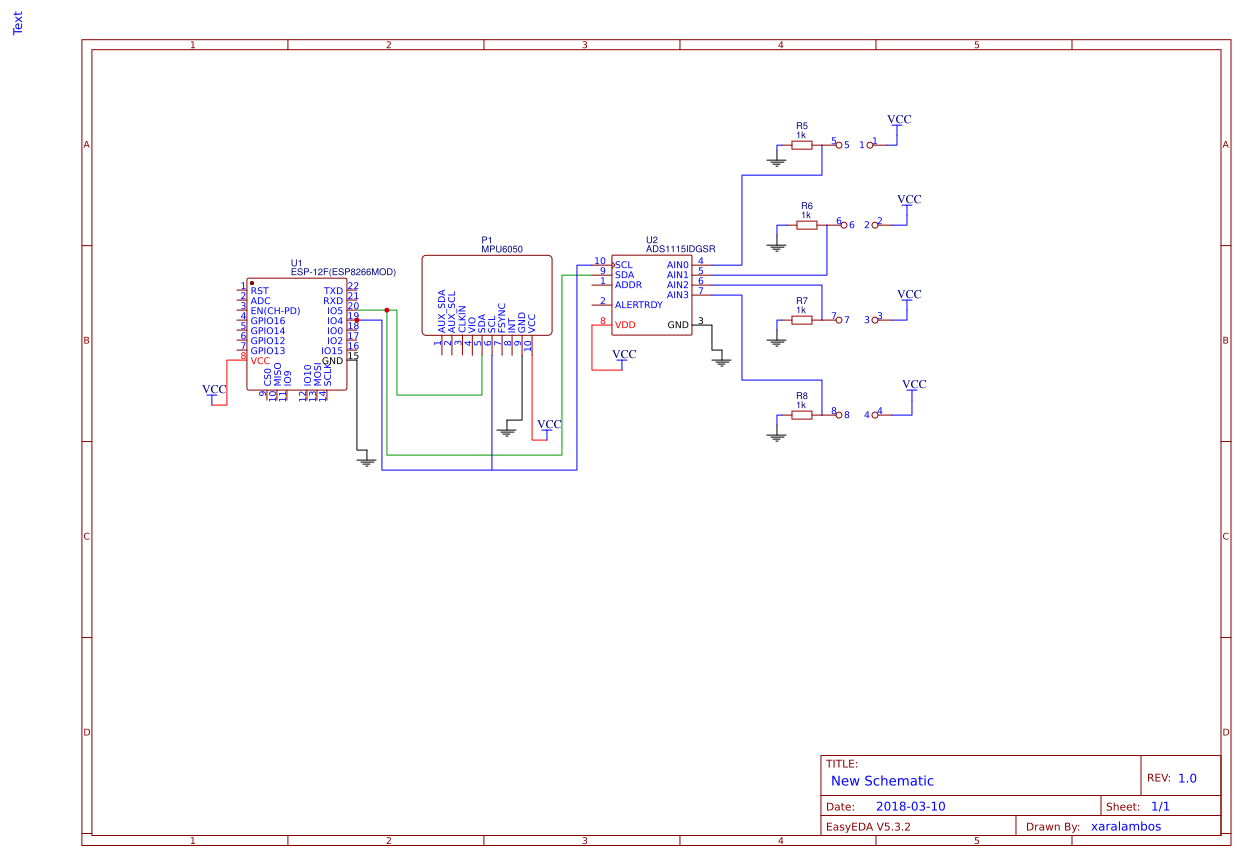The width and height of the screenshot is (1241, 856).
Task: Click the 'GPIO13' pin label
Action: tap(268, 351)
